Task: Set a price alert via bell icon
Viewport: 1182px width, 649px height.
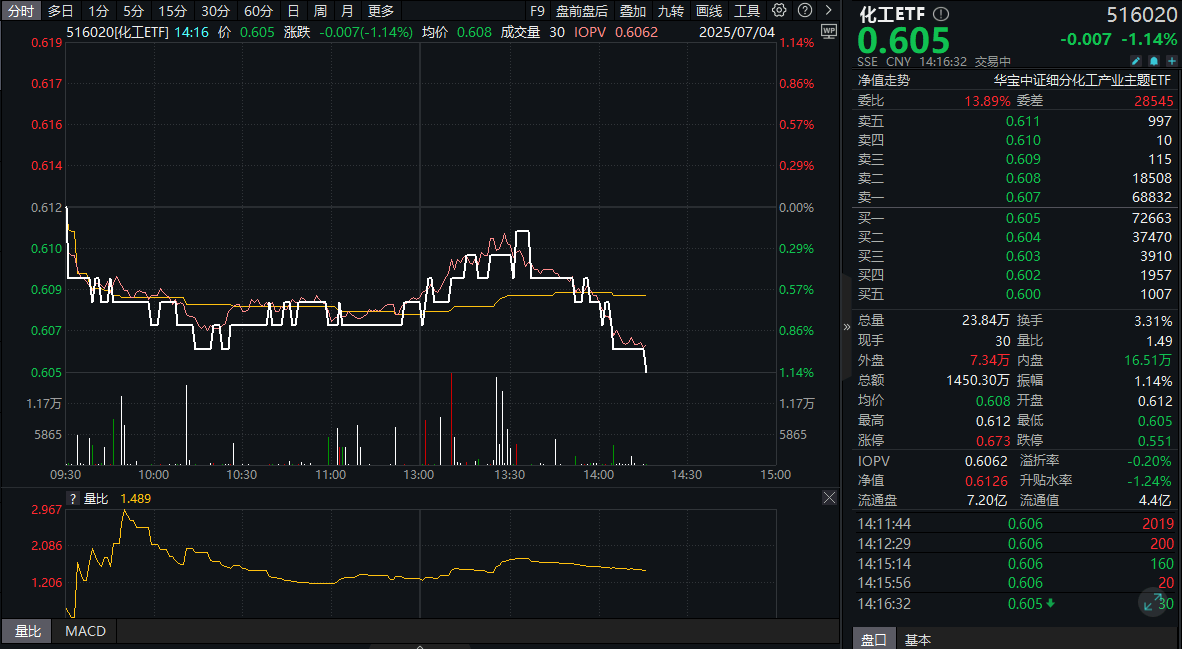Action: click(x=1153, y=61)
